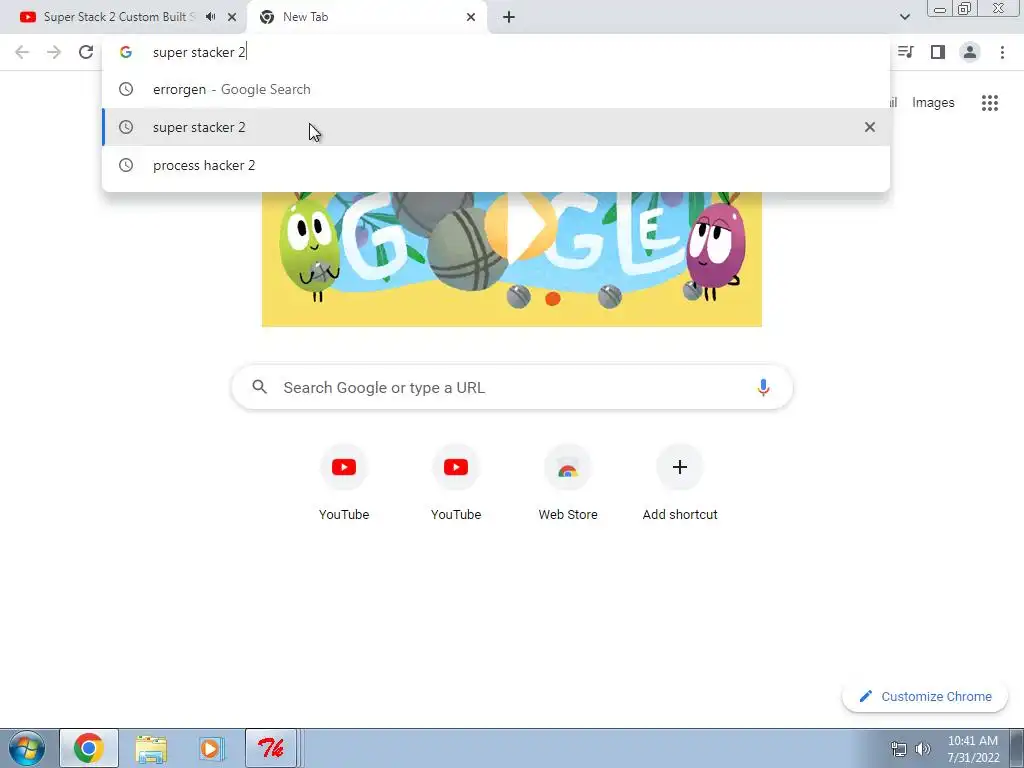The height and width of the screenshot is (768, 1024).
Task: Click Add shortcut plus tile
Action: pyautogui.click(x=680, y=483)
